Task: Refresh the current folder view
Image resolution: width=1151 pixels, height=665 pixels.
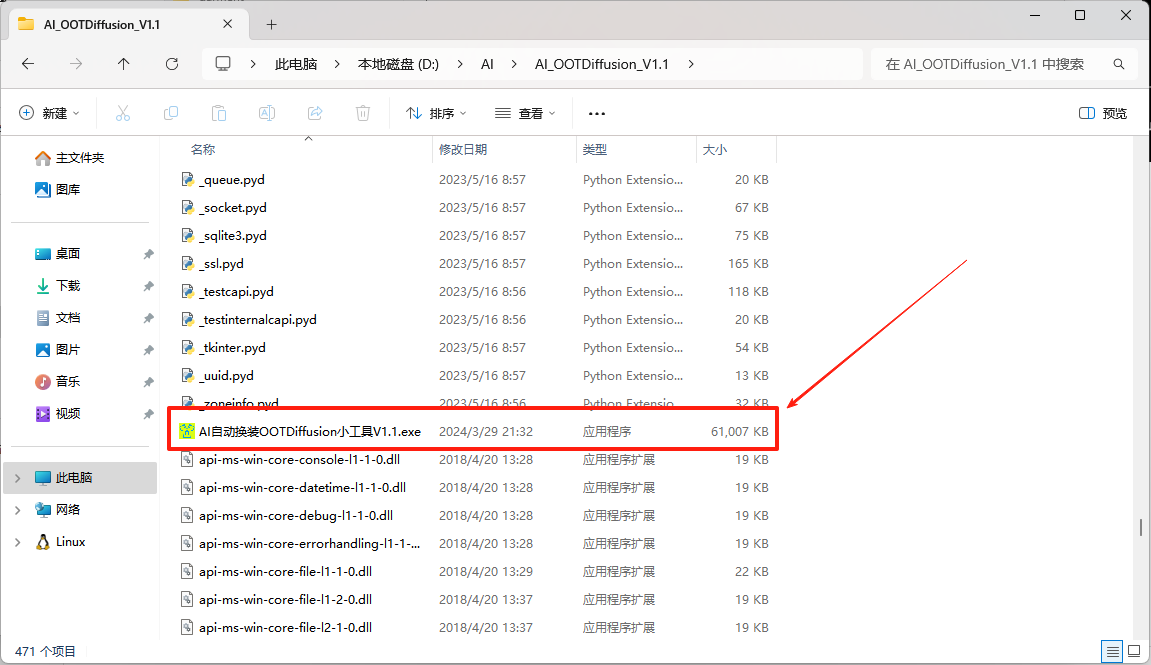Action: pos(172,64)
